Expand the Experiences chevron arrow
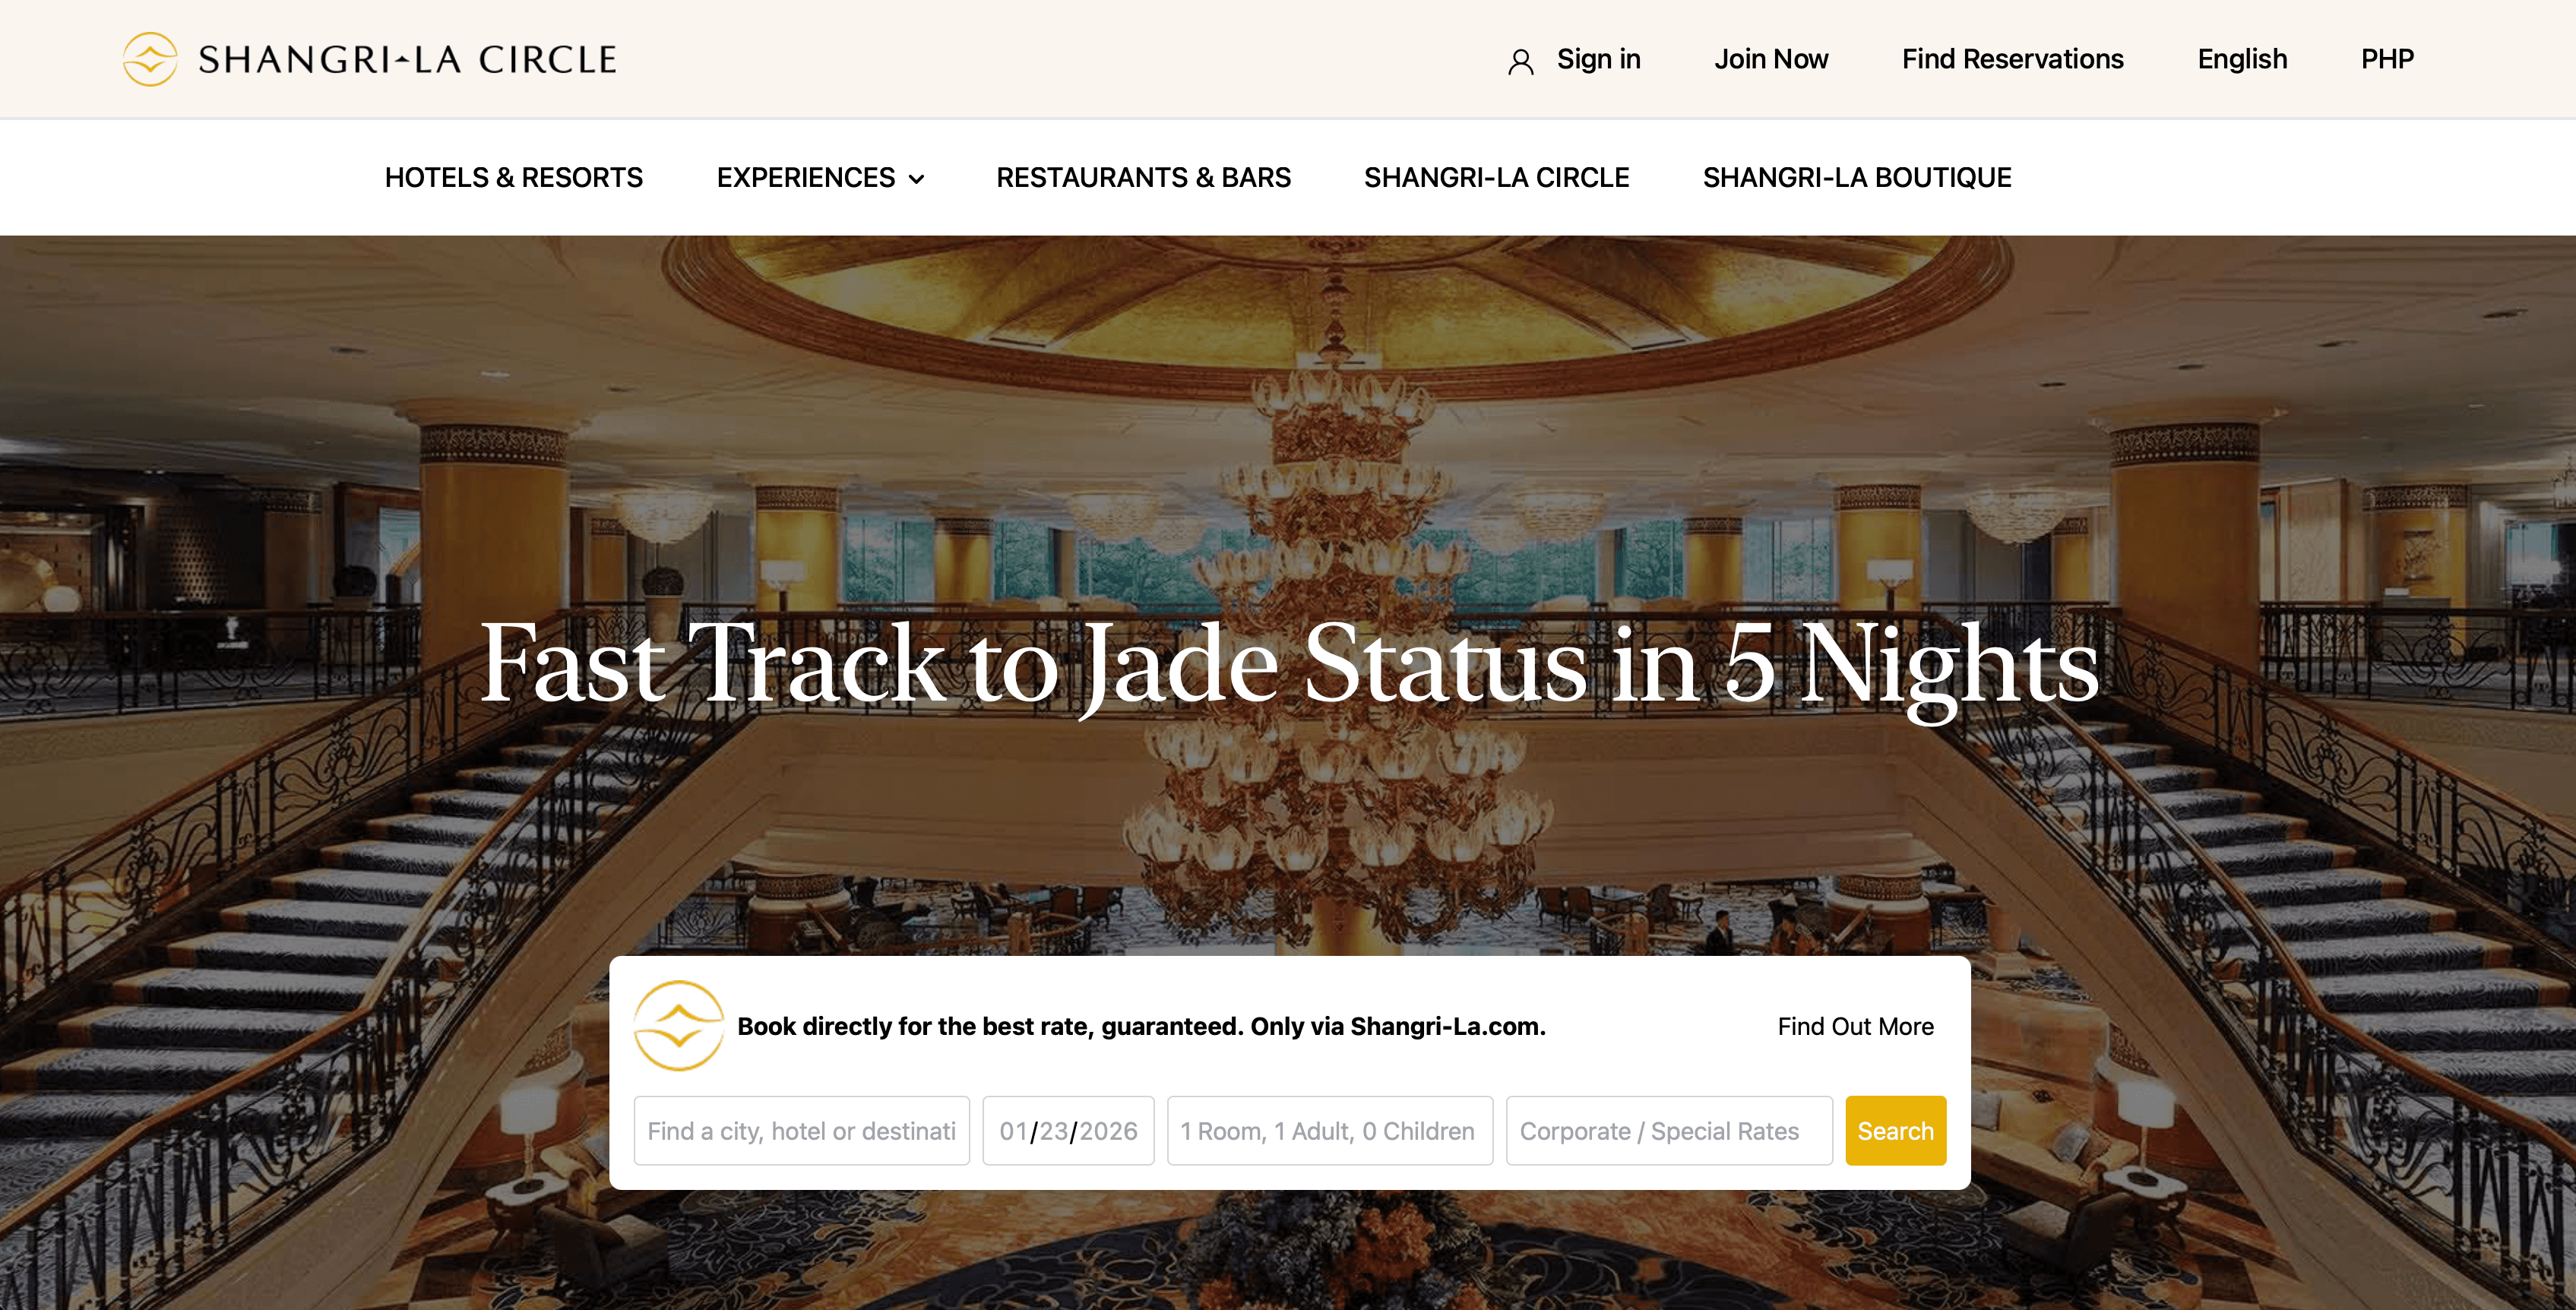2576x1310 pixels. pyautogui.click(x=916, y=179)
